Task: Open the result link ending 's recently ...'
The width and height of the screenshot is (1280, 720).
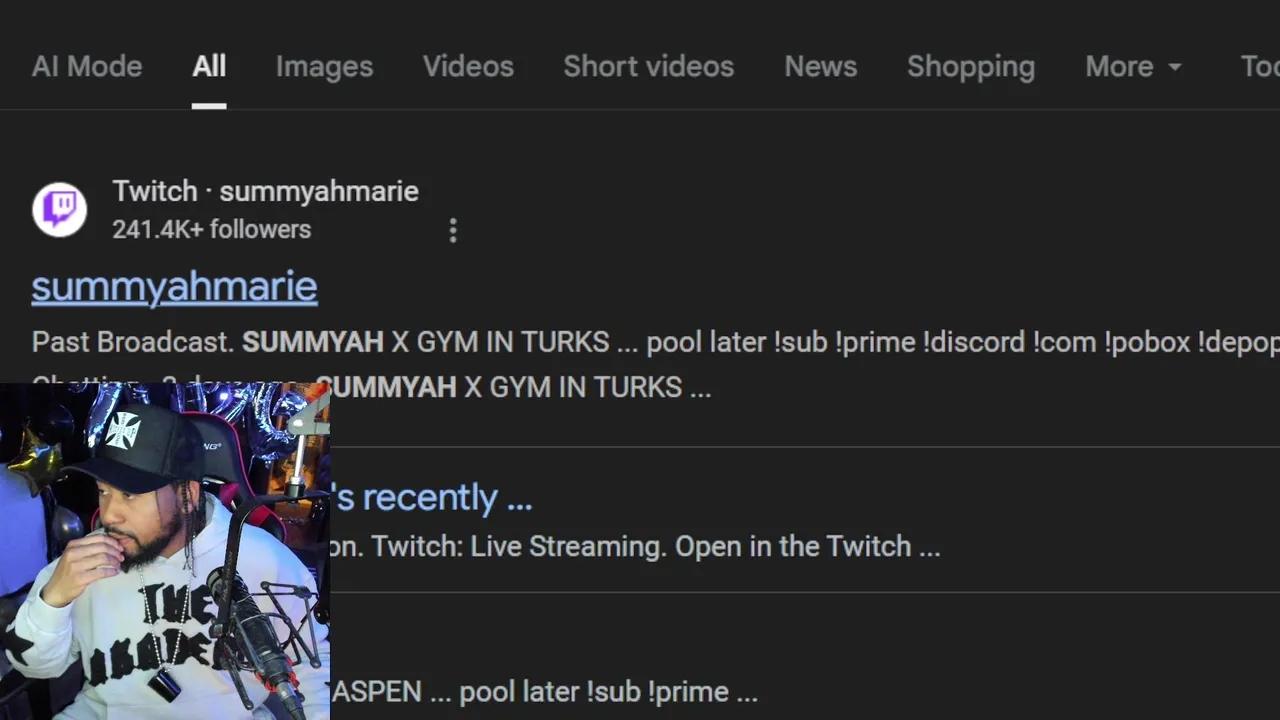Action: coord(431,497)
